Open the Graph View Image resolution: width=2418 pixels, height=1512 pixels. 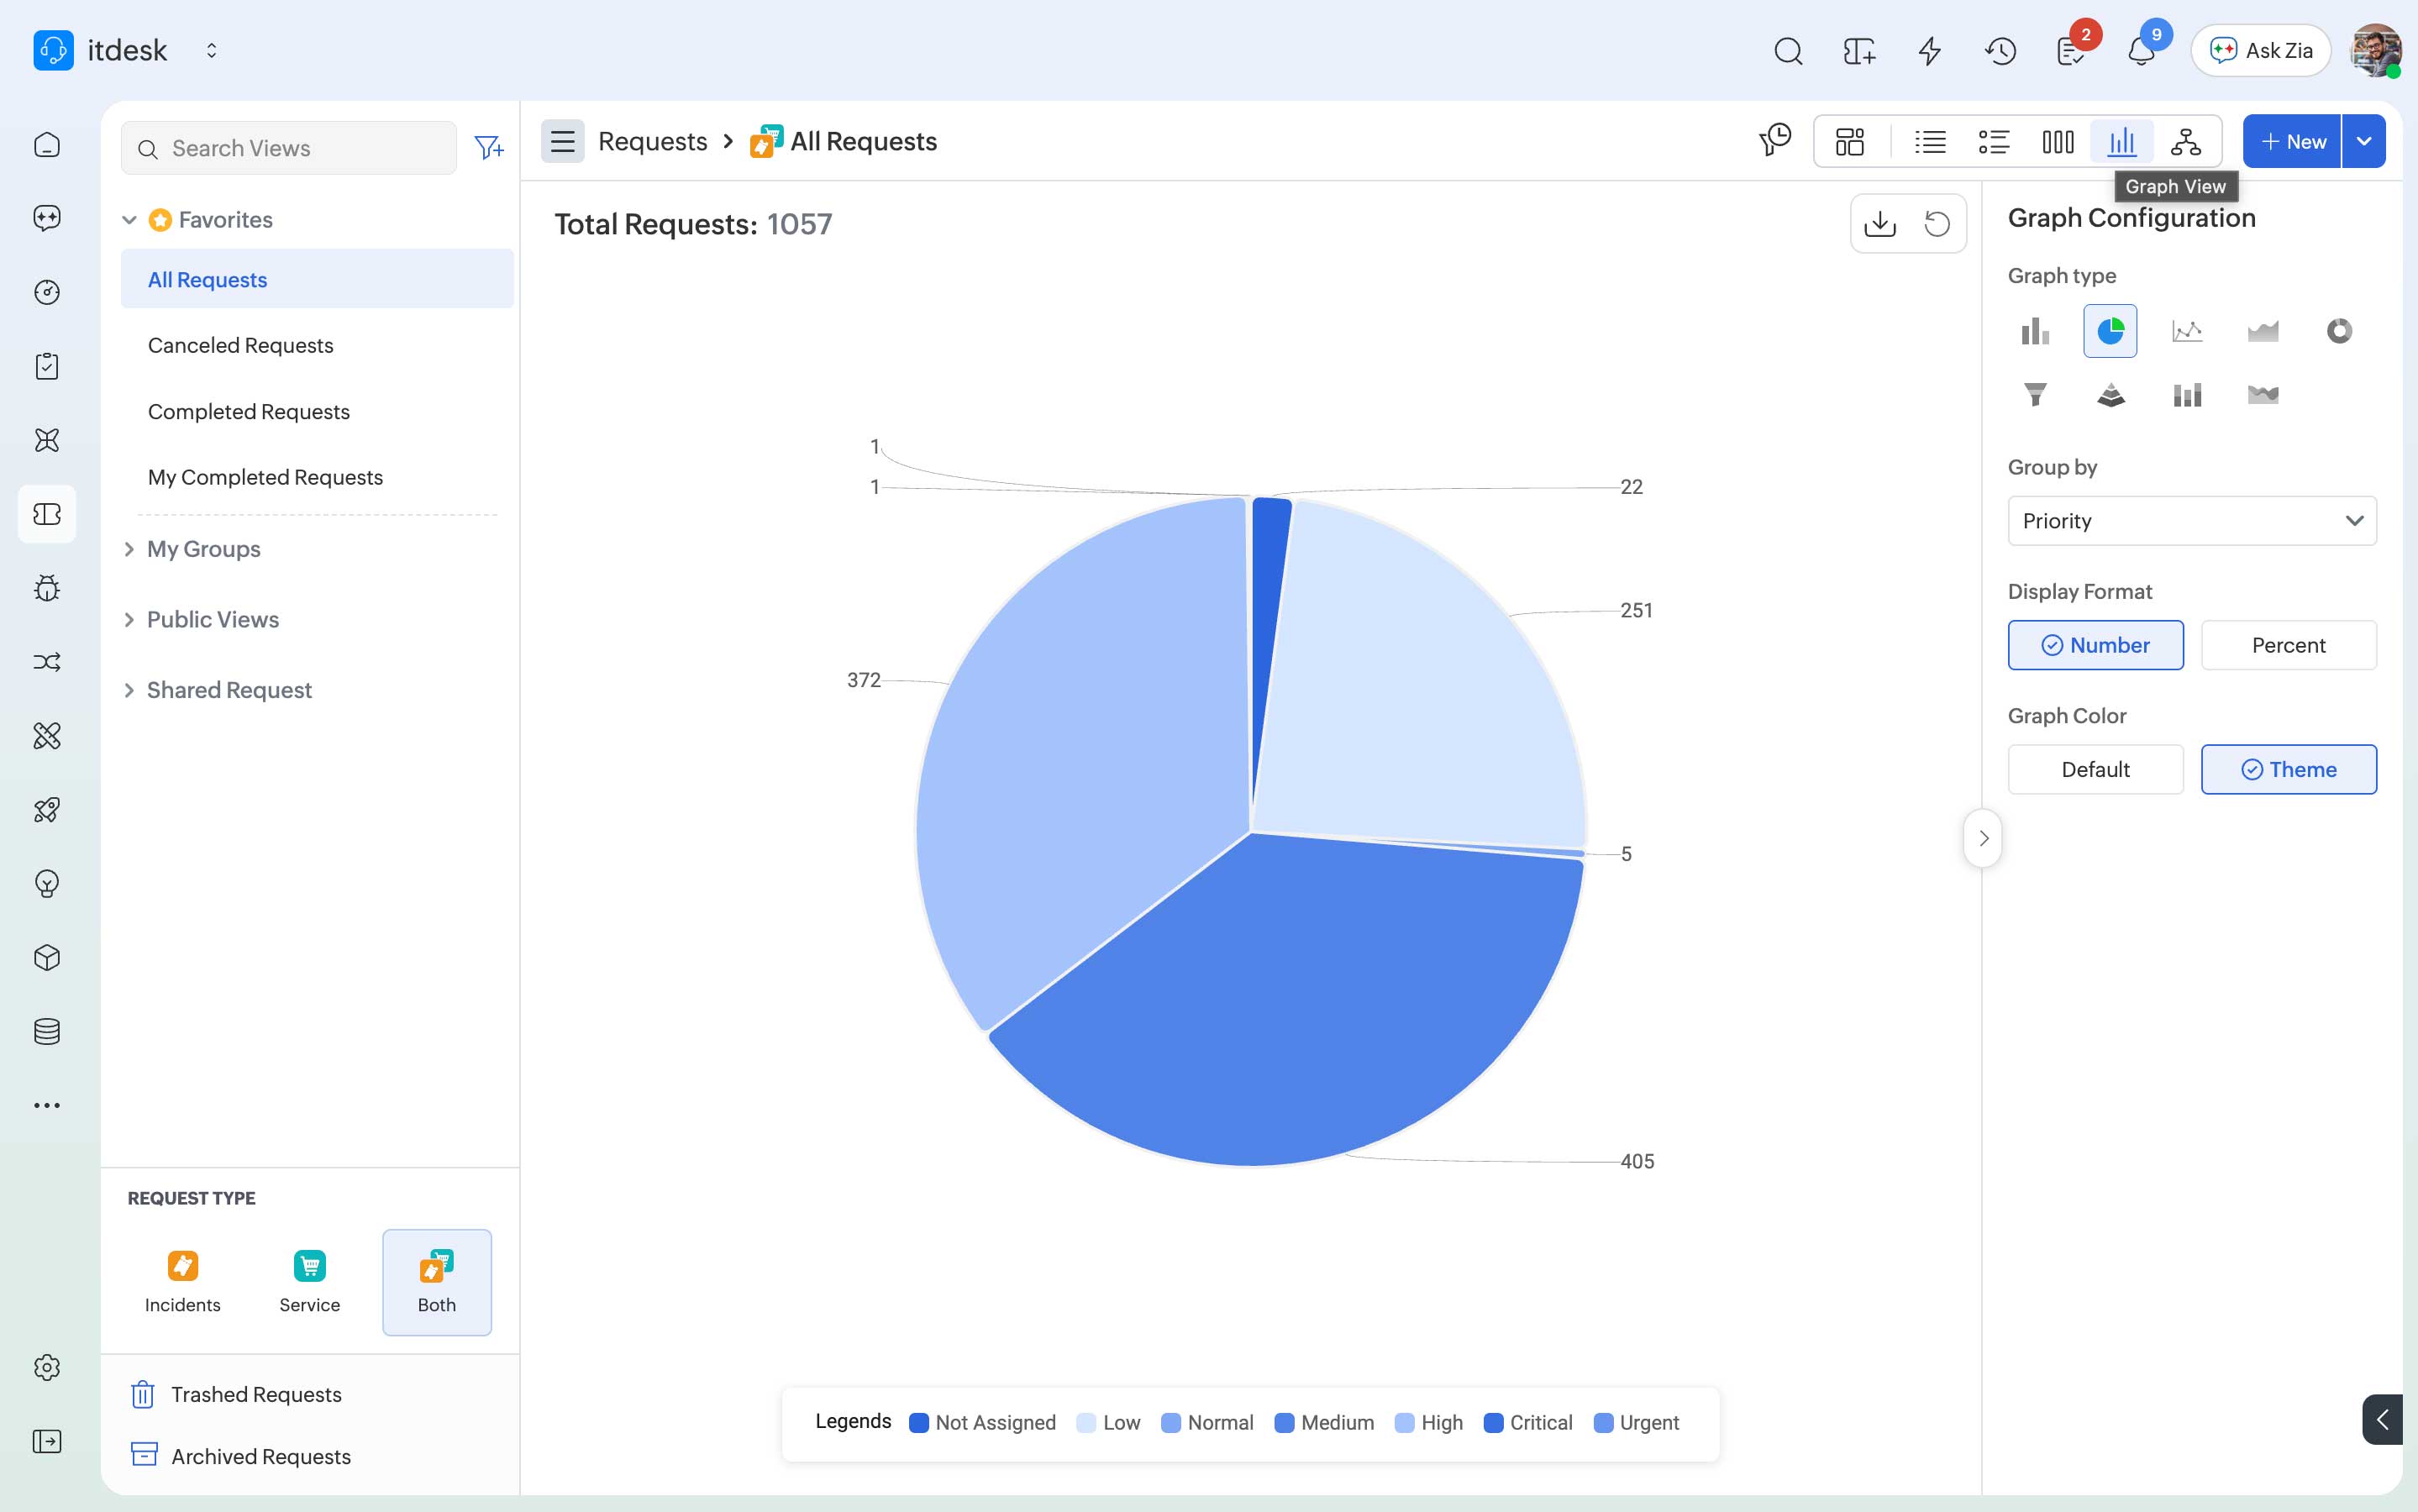2121,142
